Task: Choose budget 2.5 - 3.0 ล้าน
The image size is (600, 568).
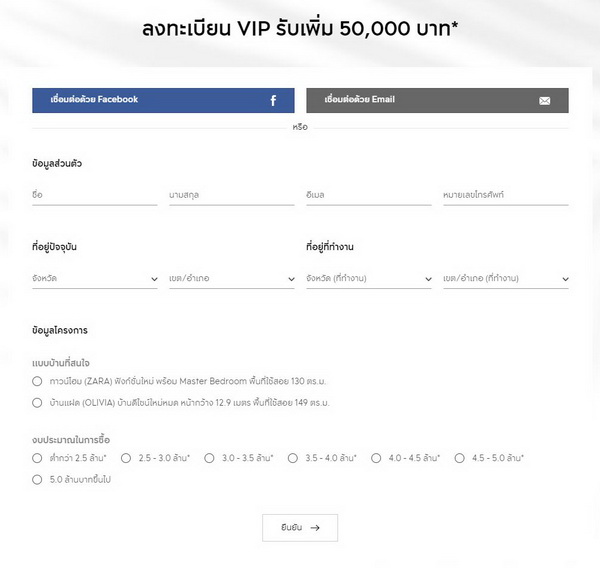Action: (x=126, y=458)
